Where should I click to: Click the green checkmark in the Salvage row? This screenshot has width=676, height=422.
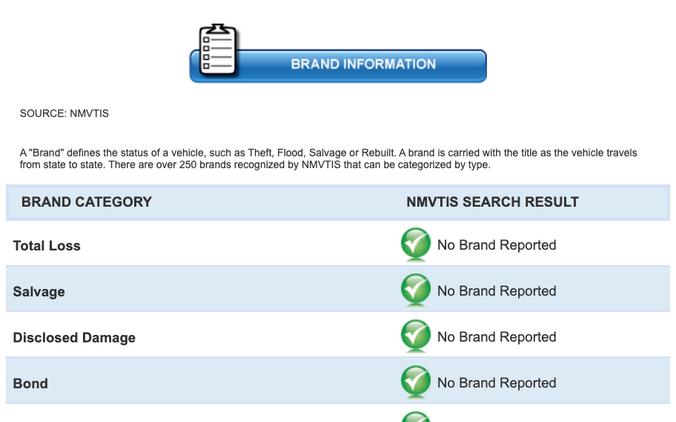416,290
